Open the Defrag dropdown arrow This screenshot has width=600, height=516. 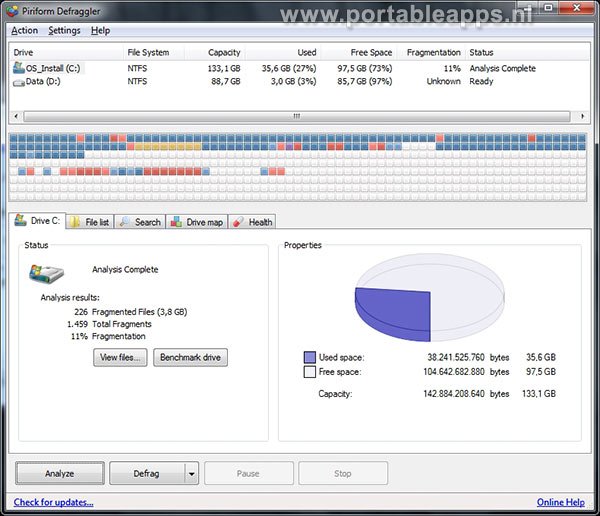coord(192,473)
